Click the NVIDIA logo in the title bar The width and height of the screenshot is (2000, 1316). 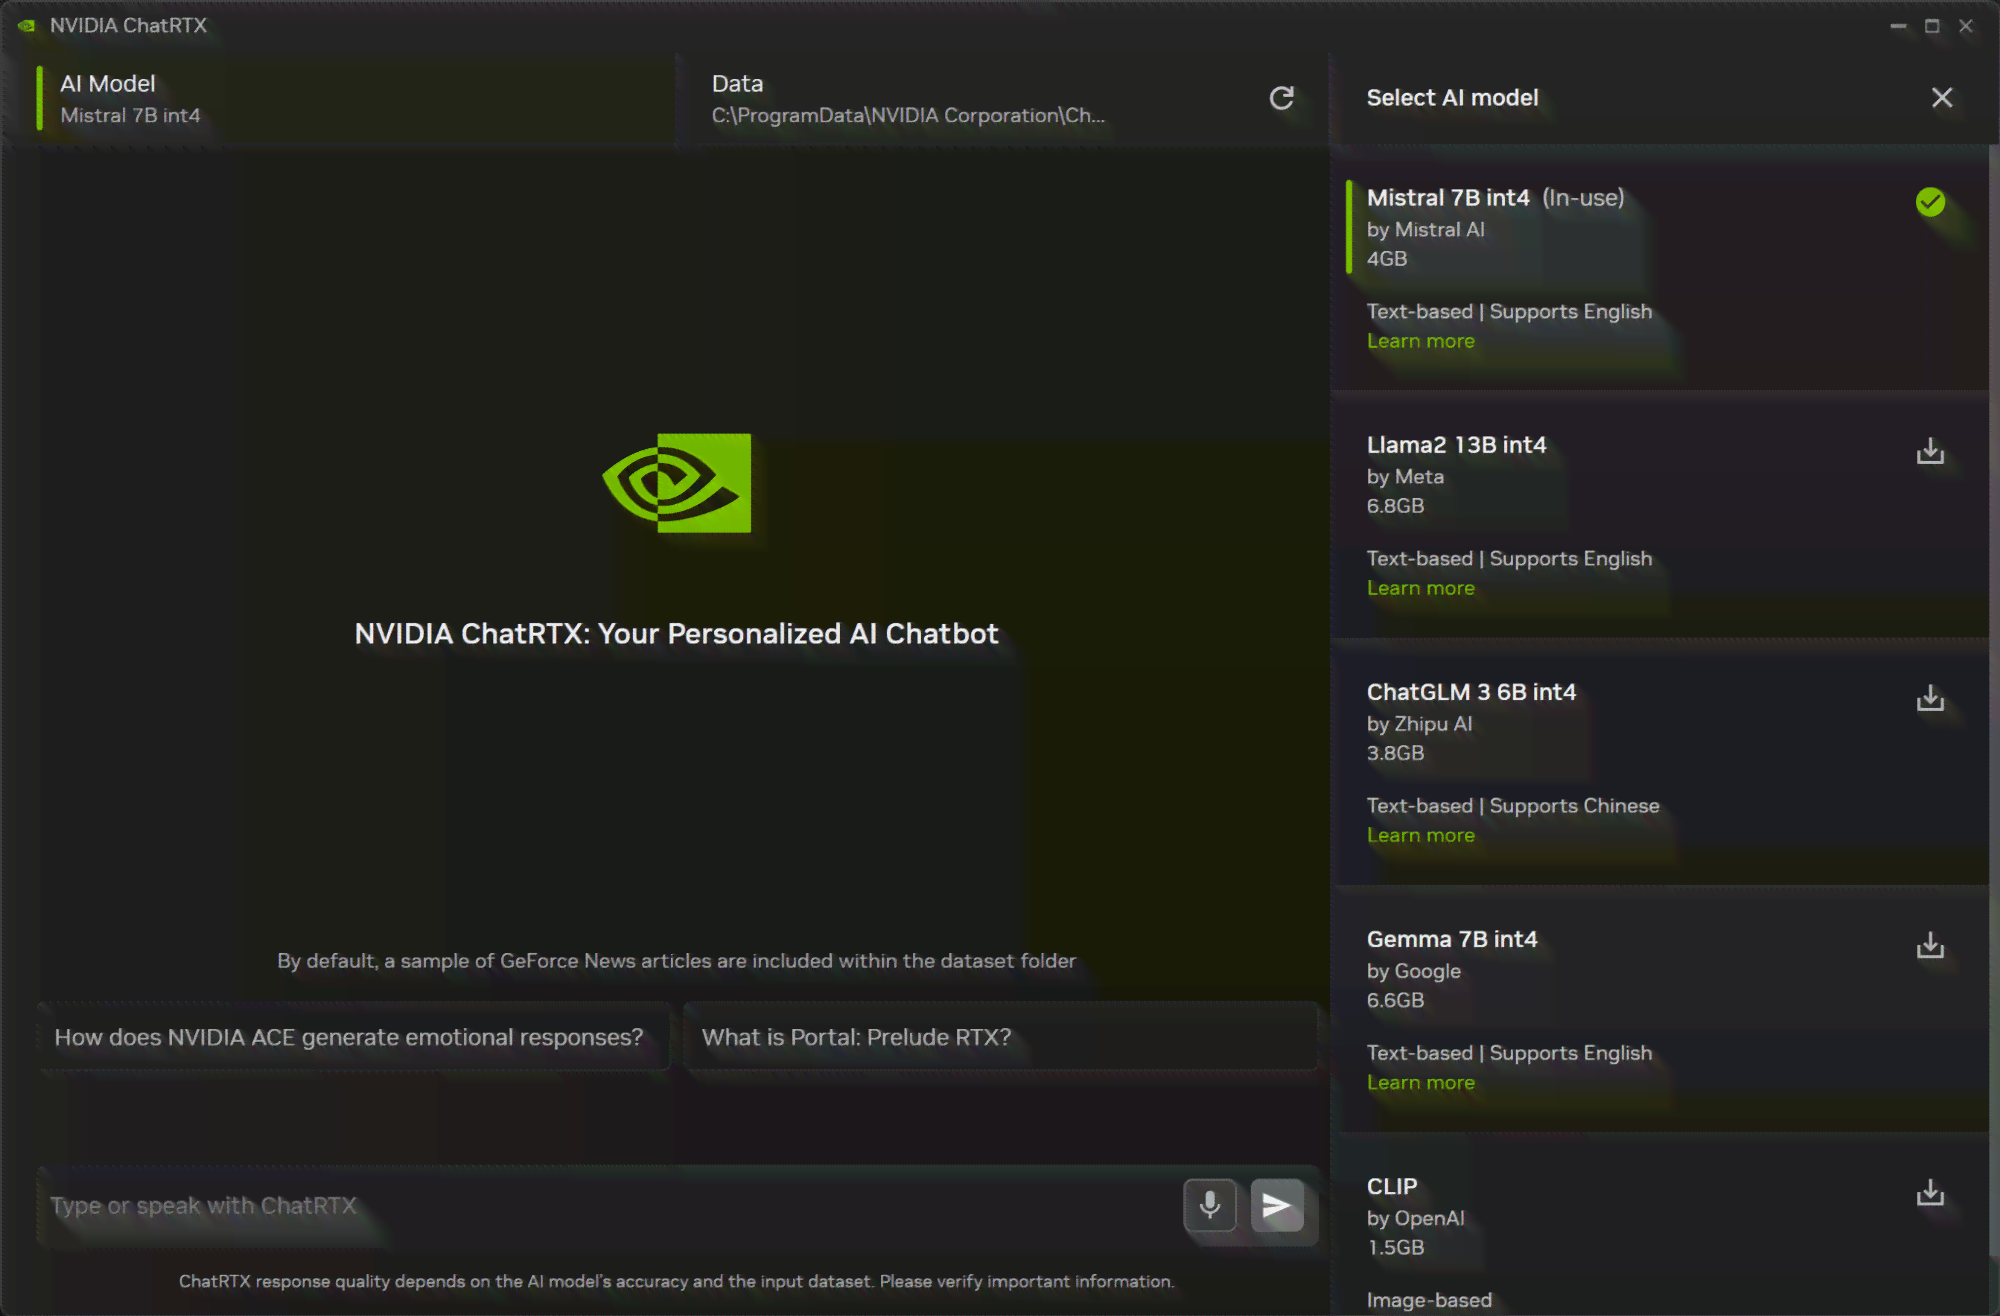click(26, 26)
